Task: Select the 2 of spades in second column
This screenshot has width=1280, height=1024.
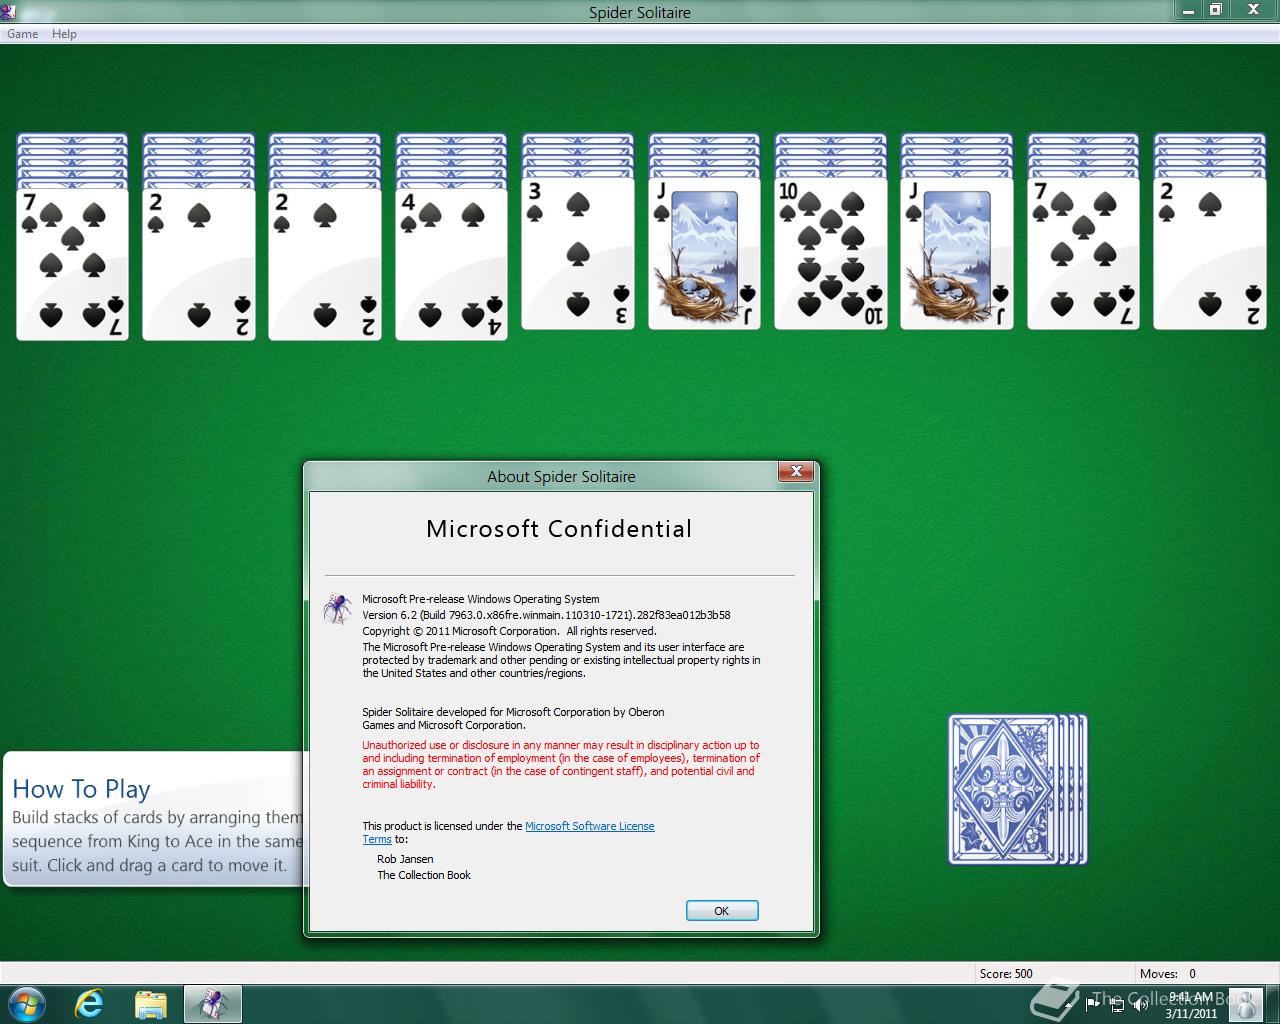Action: pos(199,264)
